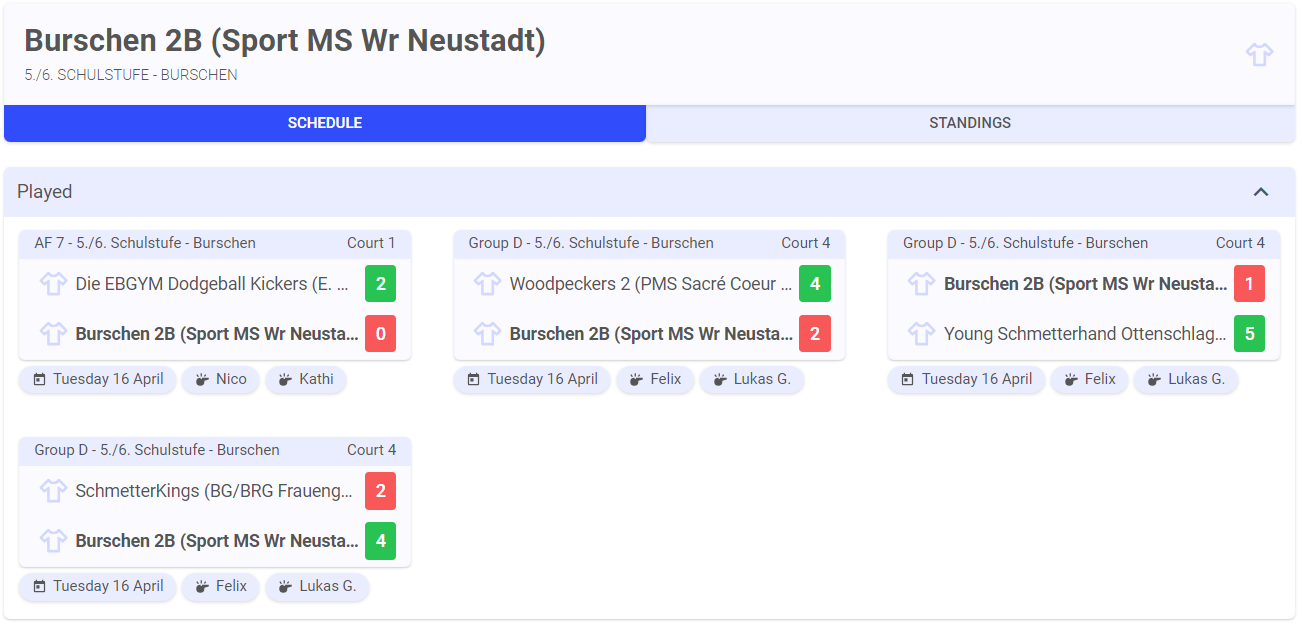Viewport: 1302px width, 628px height.
Task: Click Burschen 2B name above Young Schmetterhand
Action: point(1085,284)
